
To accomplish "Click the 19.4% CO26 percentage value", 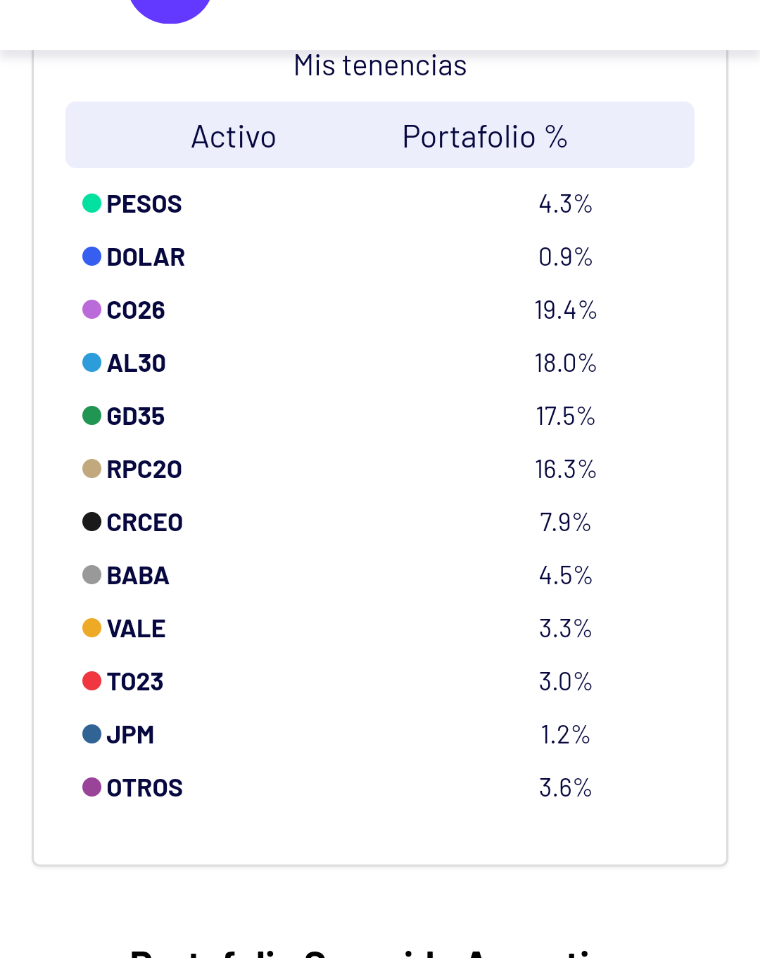I will pos(565,310).
